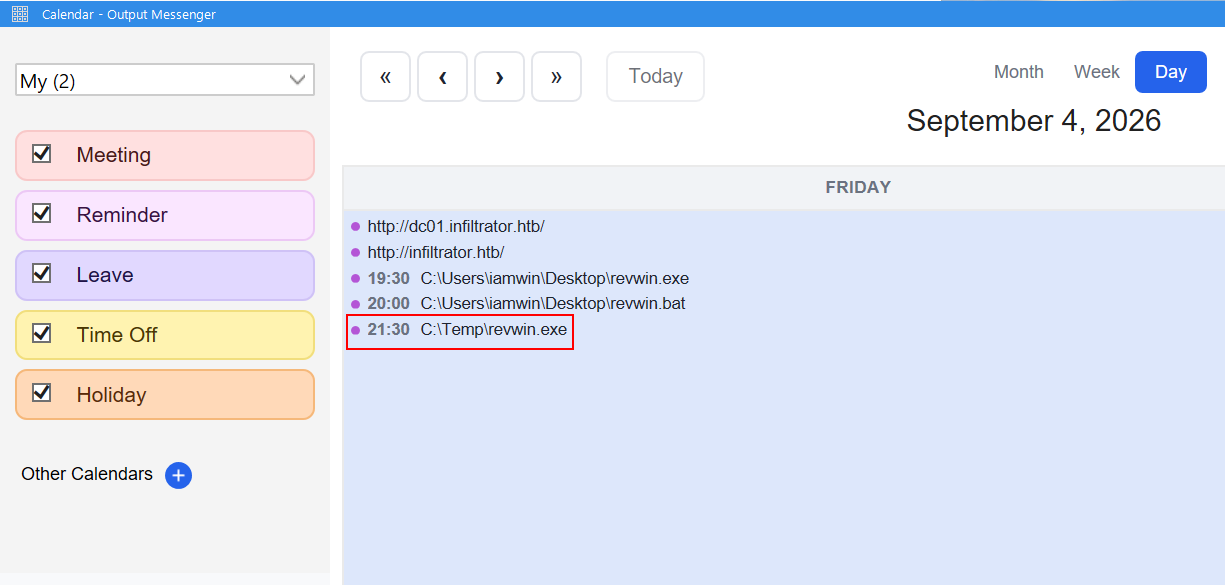
Task: Toggle the Leave calendar checkbox
Action: pos(42,273)
